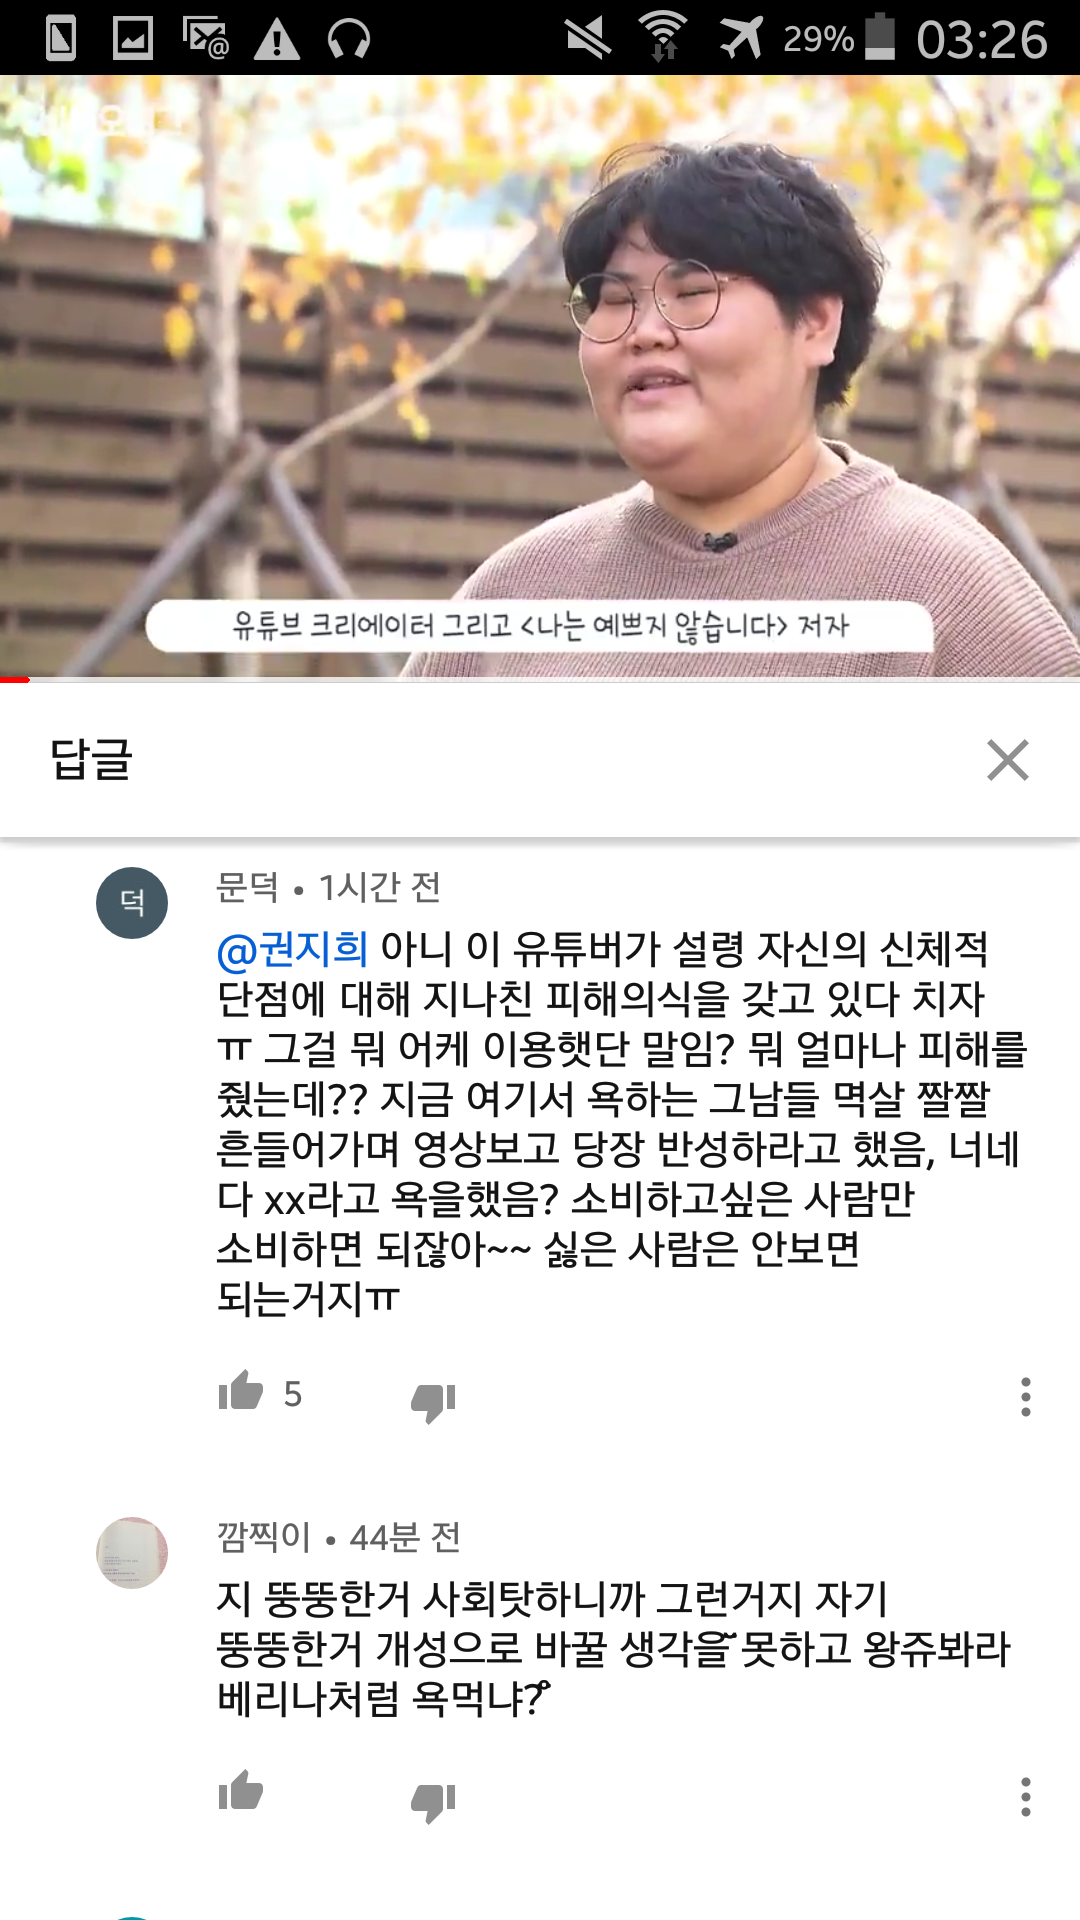Close the 답글 replies panel
The width and height of the screenshot is (1080, 1920).
click(x=1007, y=760)
